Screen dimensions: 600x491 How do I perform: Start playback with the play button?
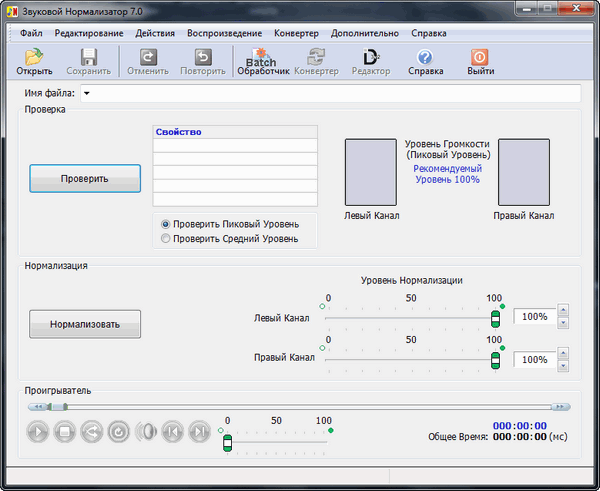pos(38,432)
